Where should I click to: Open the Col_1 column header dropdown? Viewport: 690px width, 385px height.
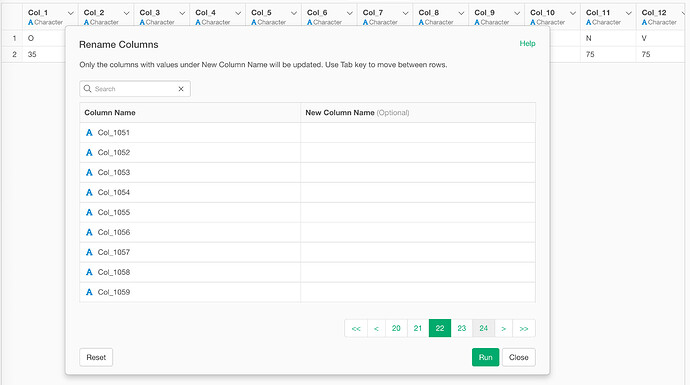(70, 13)
